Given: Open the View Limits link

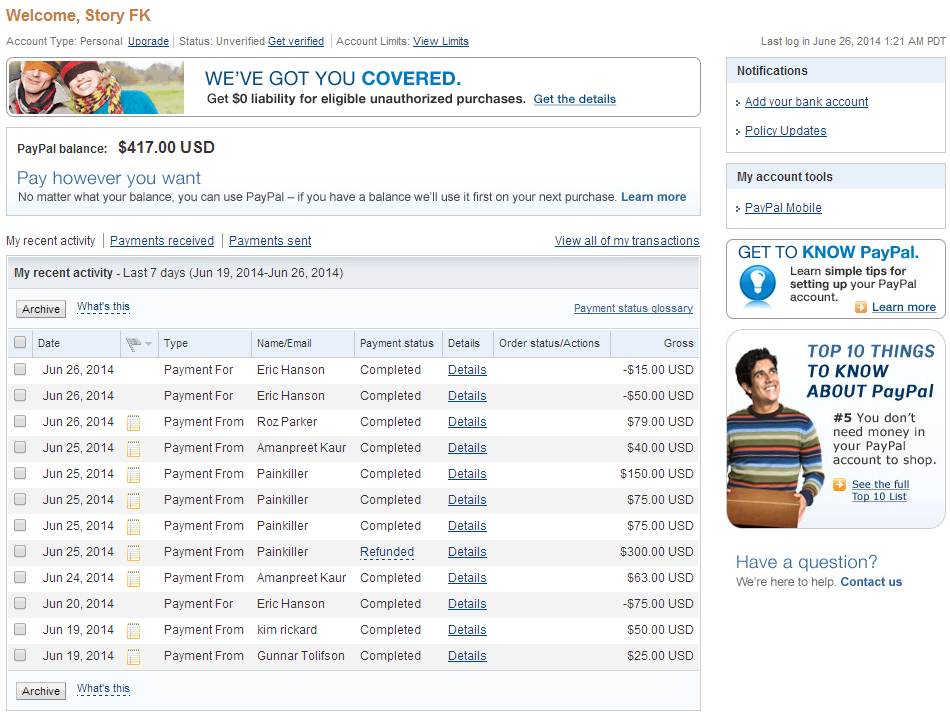Looking at the screenshot, I should tap(440, 41).
